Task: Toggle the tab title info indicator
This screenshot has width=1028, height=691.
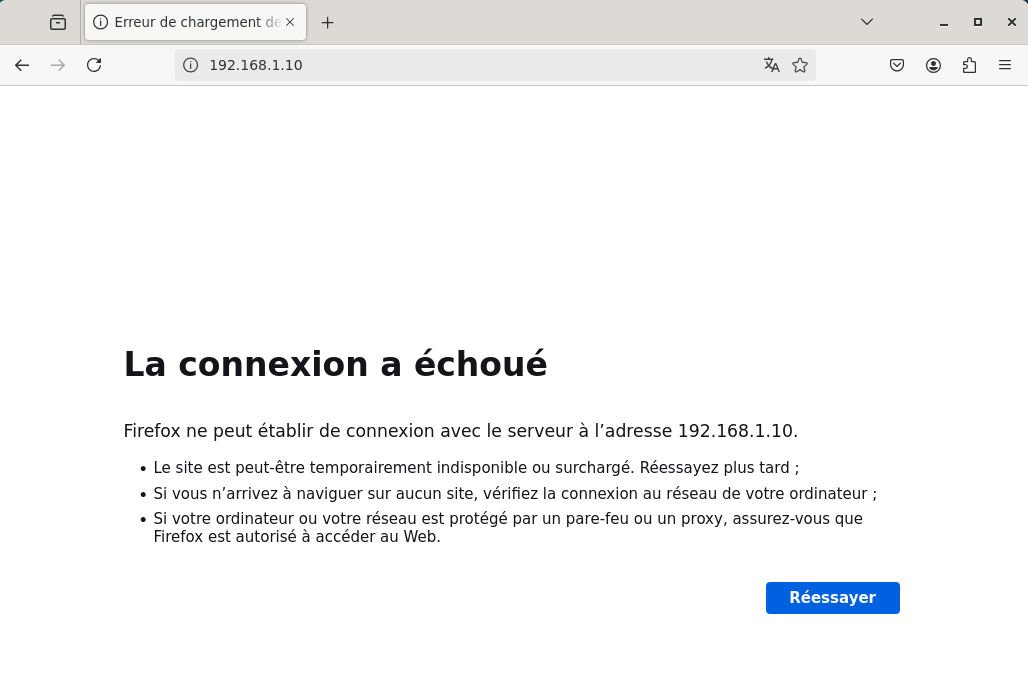Action: 103,21
